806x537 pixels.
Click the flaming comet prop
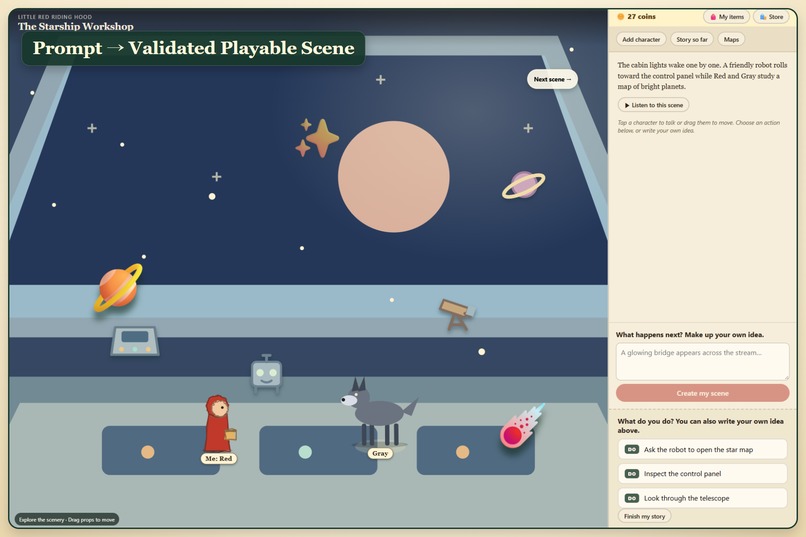(x=521, y=427)
